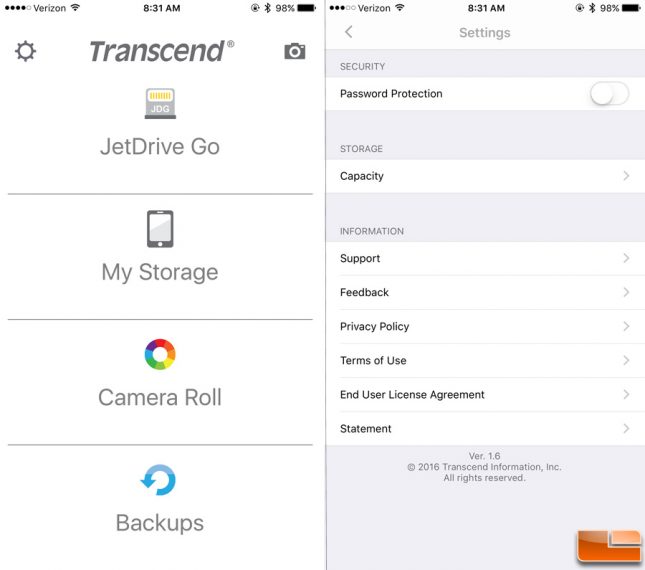Toggle Password Protection switch
This screenshot has width=645, height=570.
(609, 93)
